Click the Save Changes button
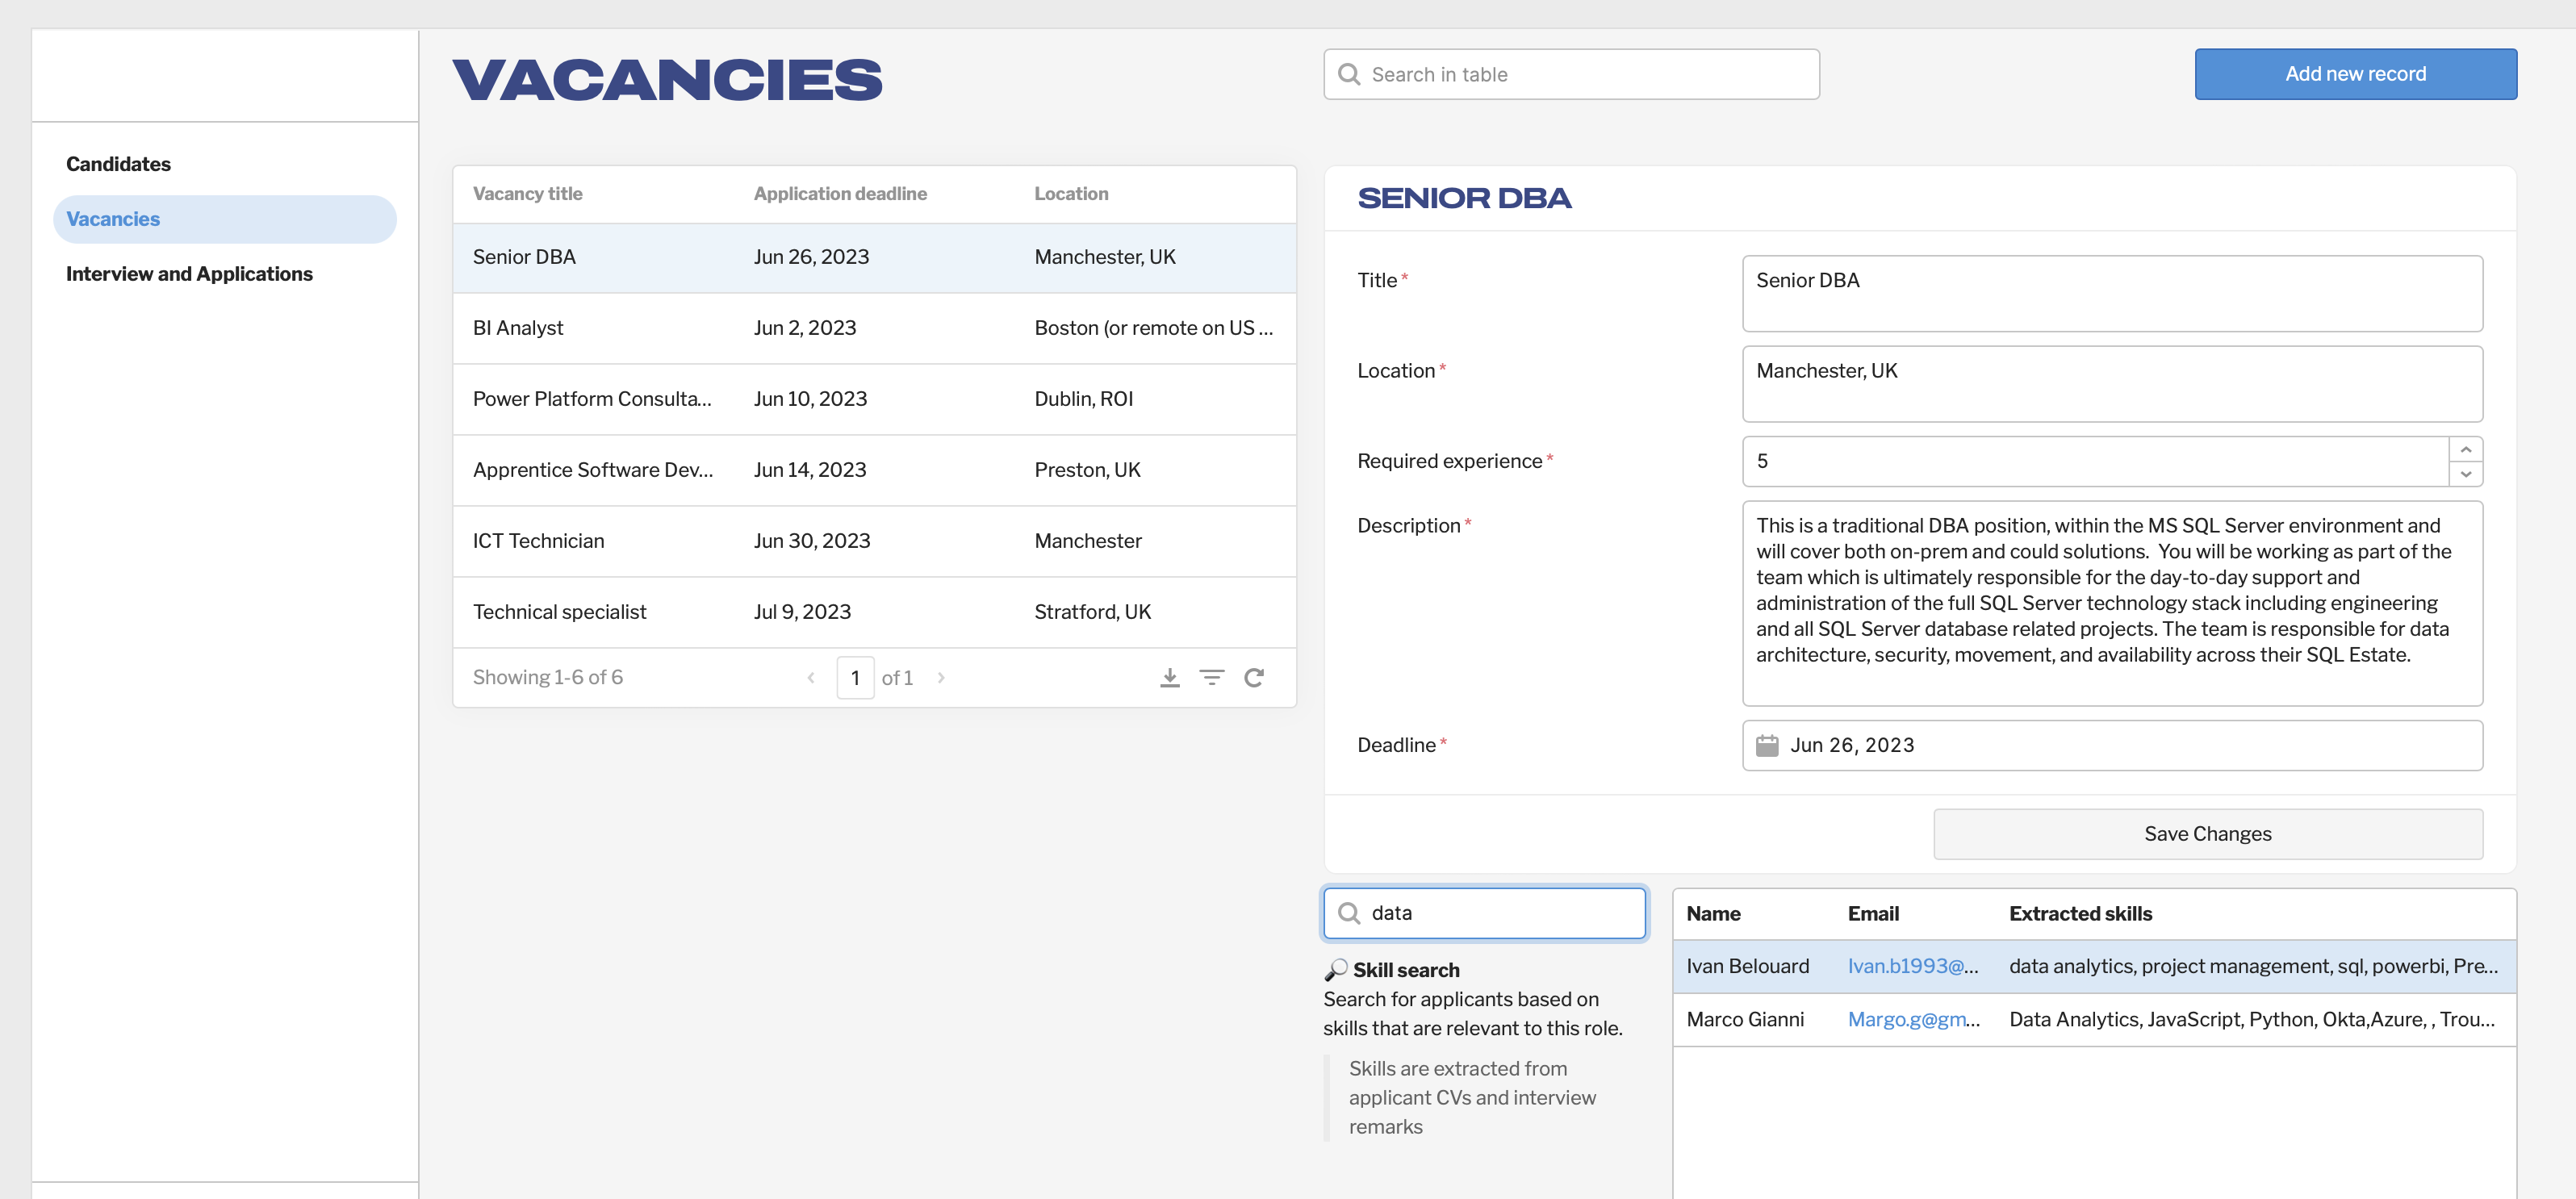The width and height of the screenshot is (2576, 1199). [2207, 833]
